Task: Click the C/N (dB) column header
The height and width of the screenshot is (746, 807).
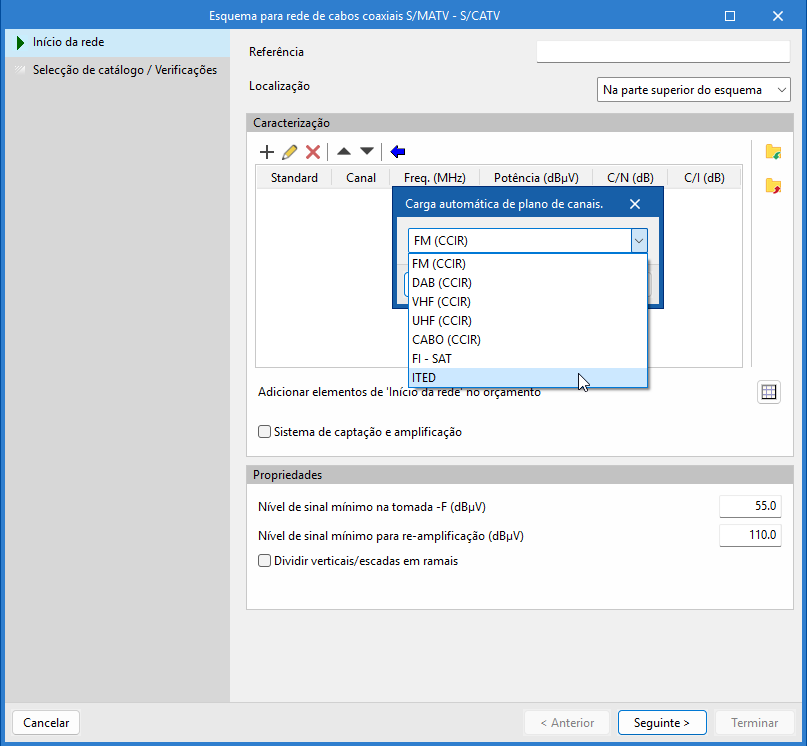Action: coord(630,178)
